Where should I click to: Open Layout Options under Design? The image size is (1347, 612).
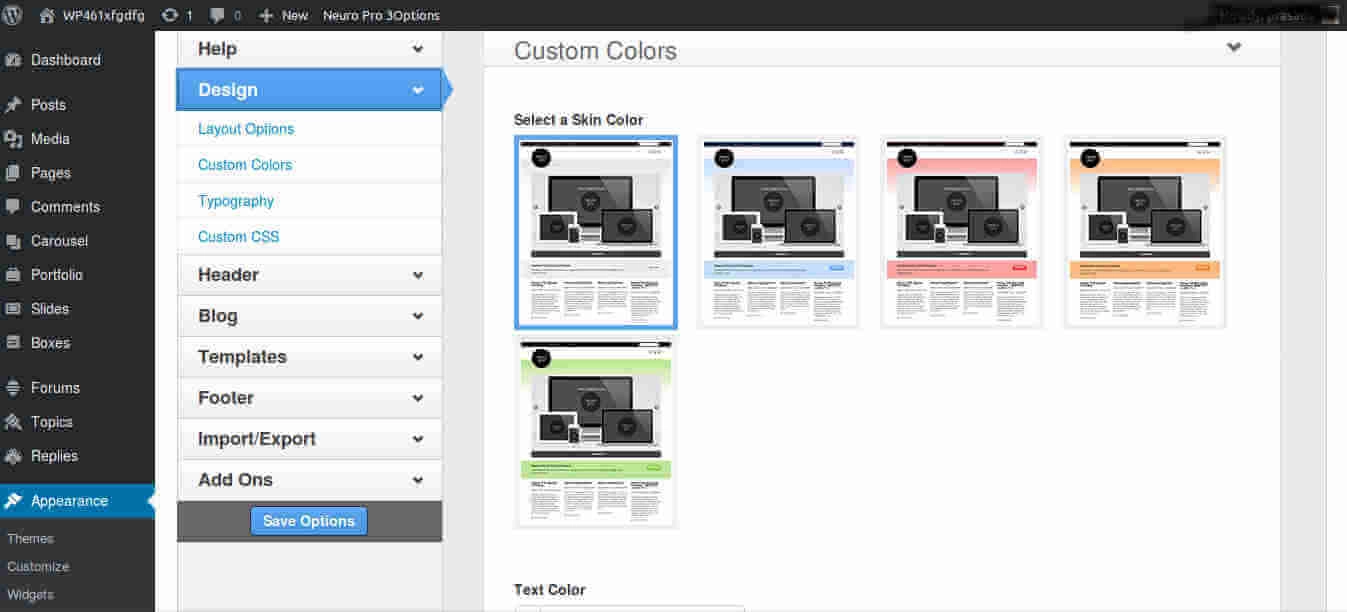246,129
